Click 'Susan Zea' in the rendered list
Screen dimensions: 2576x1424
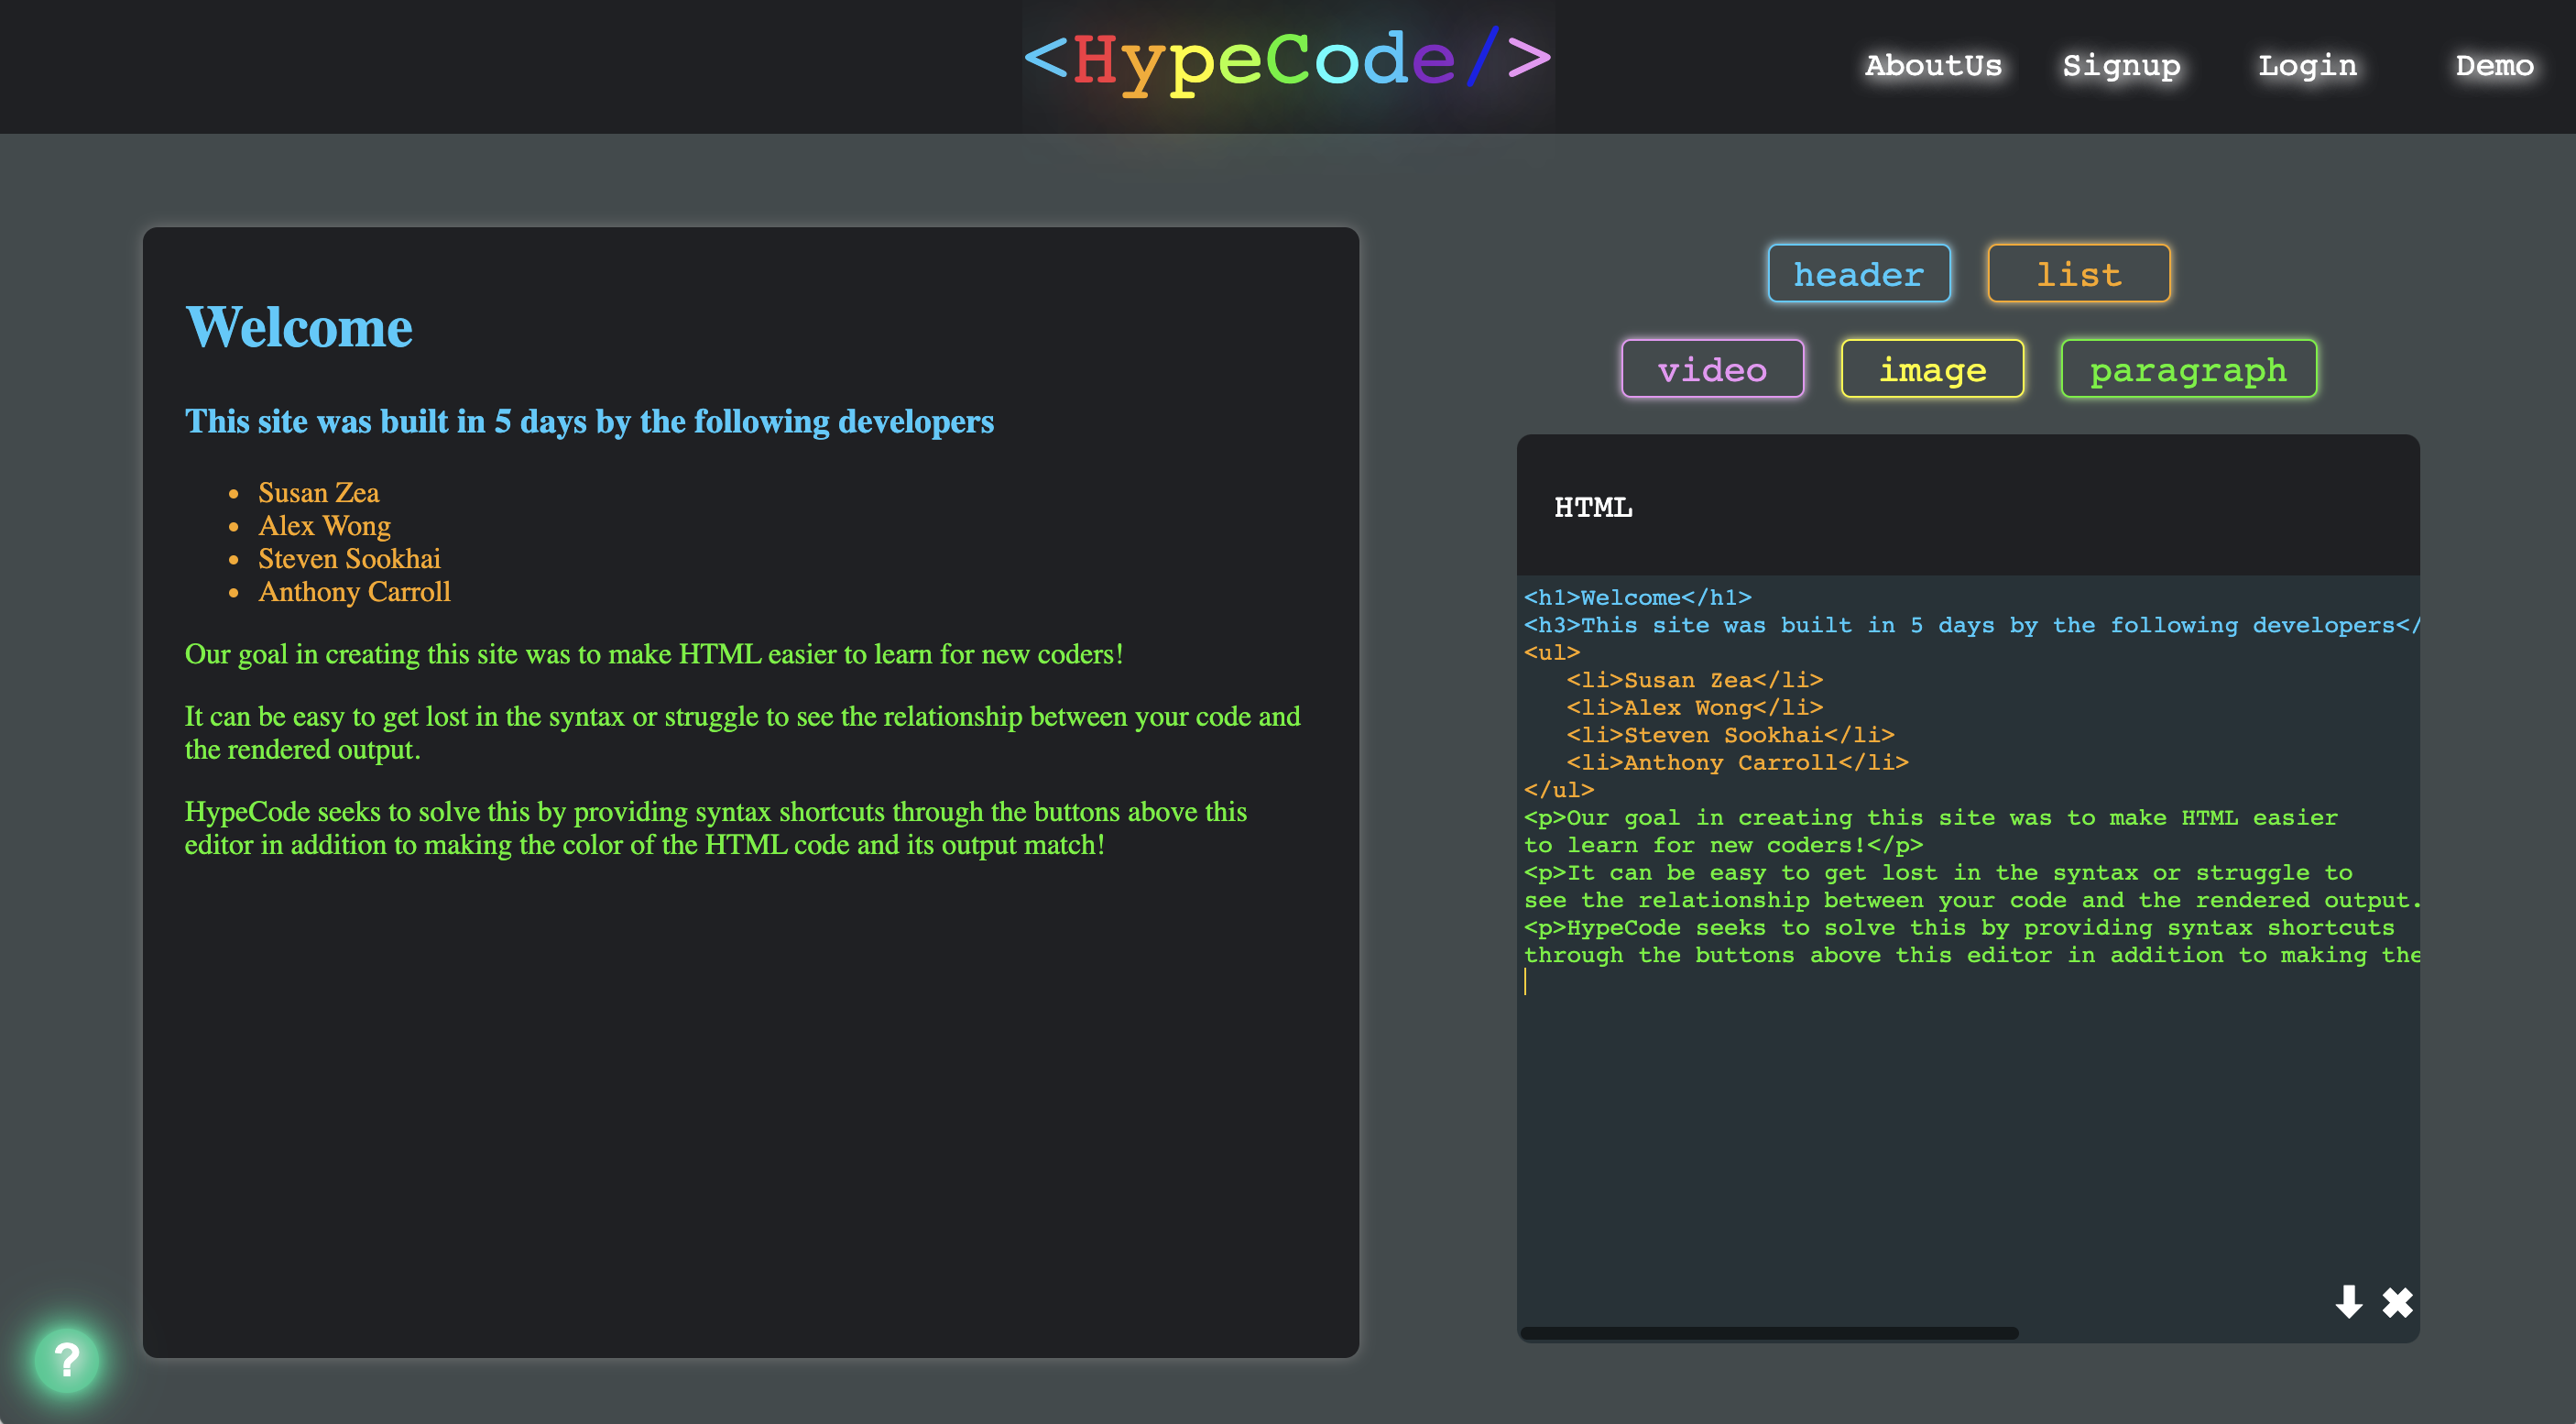click(x=319, y=492)
